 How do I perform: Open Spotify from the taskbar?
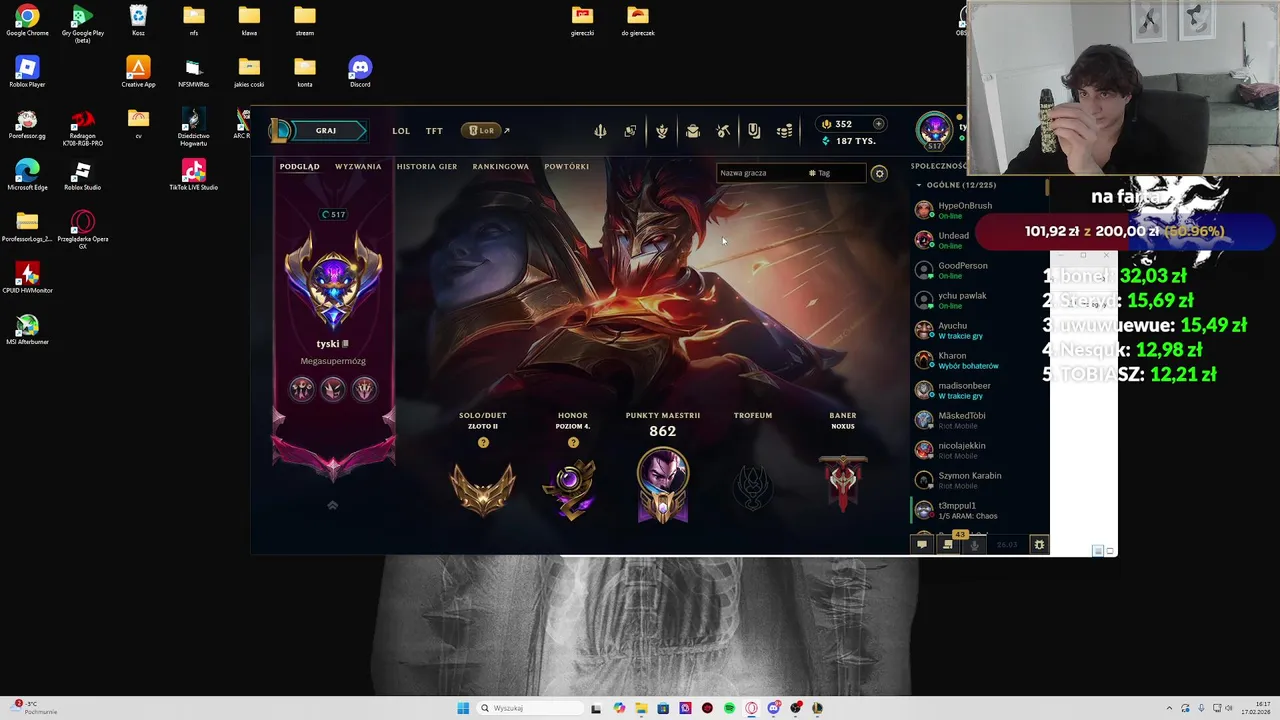[729, 708]
